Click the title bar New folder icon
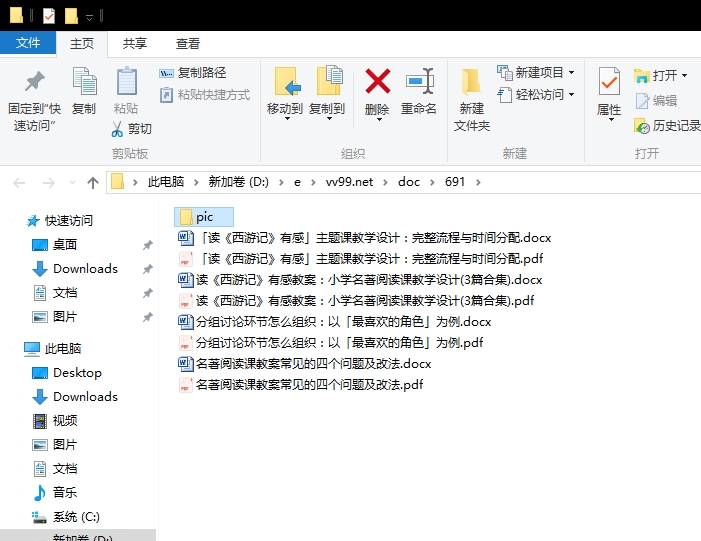 pyautogui.click(x=72, y=16)
